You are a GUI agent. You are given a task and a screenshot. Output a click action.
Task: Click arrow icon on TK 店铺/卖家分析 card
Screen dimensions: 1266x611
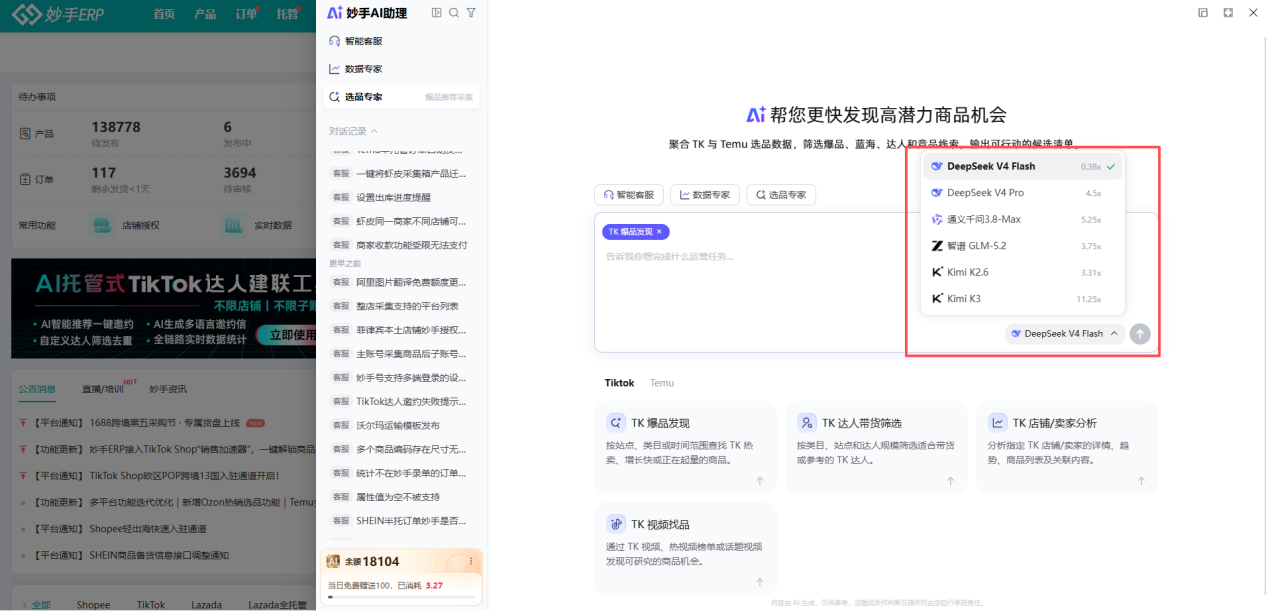1141,481
